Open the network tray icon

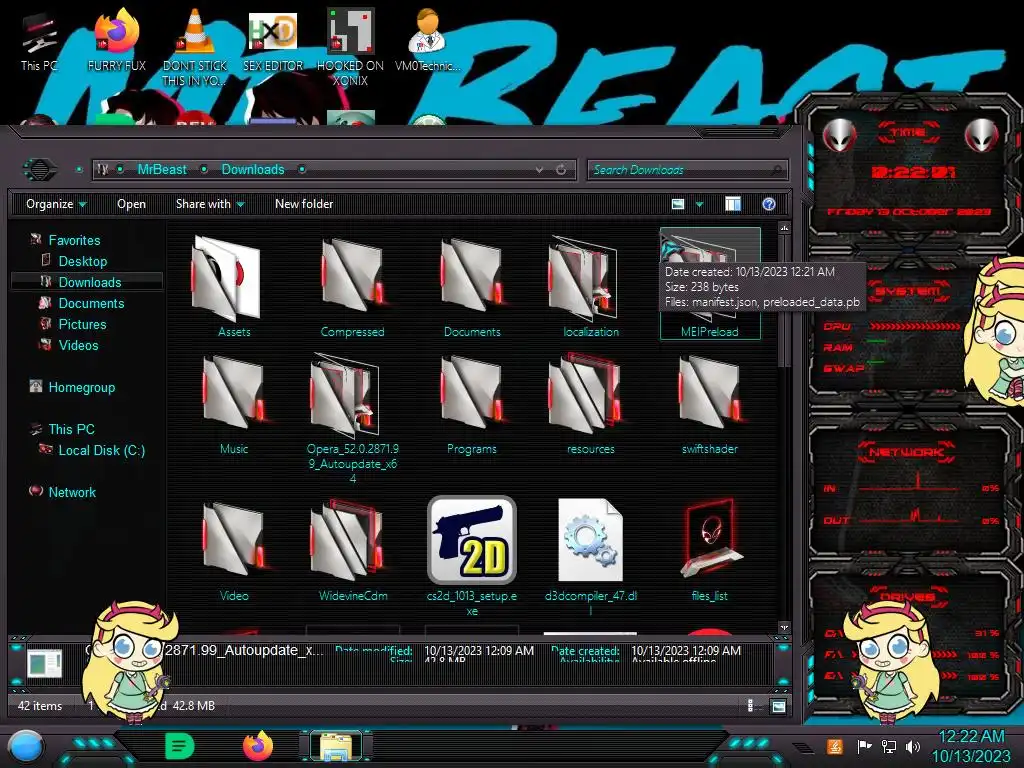coord(889,746)
